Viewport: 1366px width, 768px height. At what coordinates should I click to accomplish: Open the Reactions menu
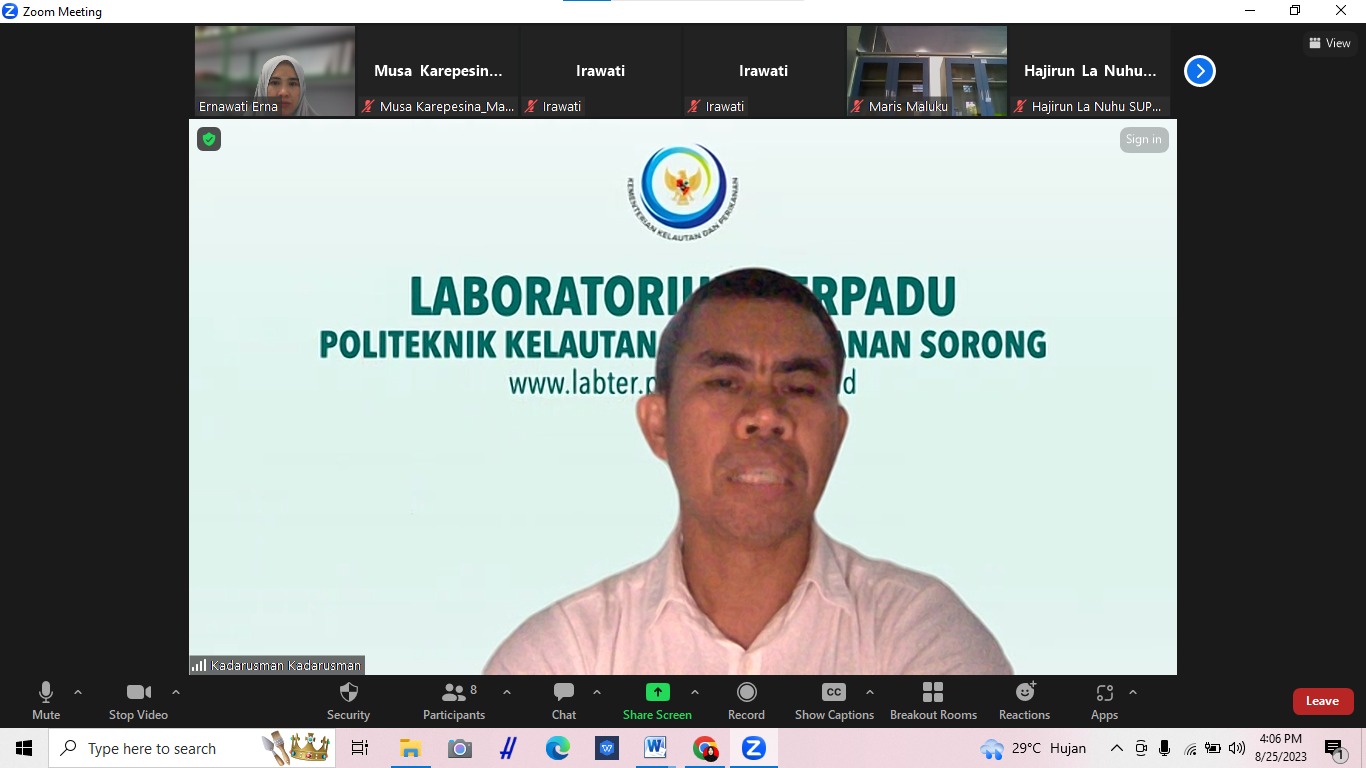click(x=1024, y=701)
